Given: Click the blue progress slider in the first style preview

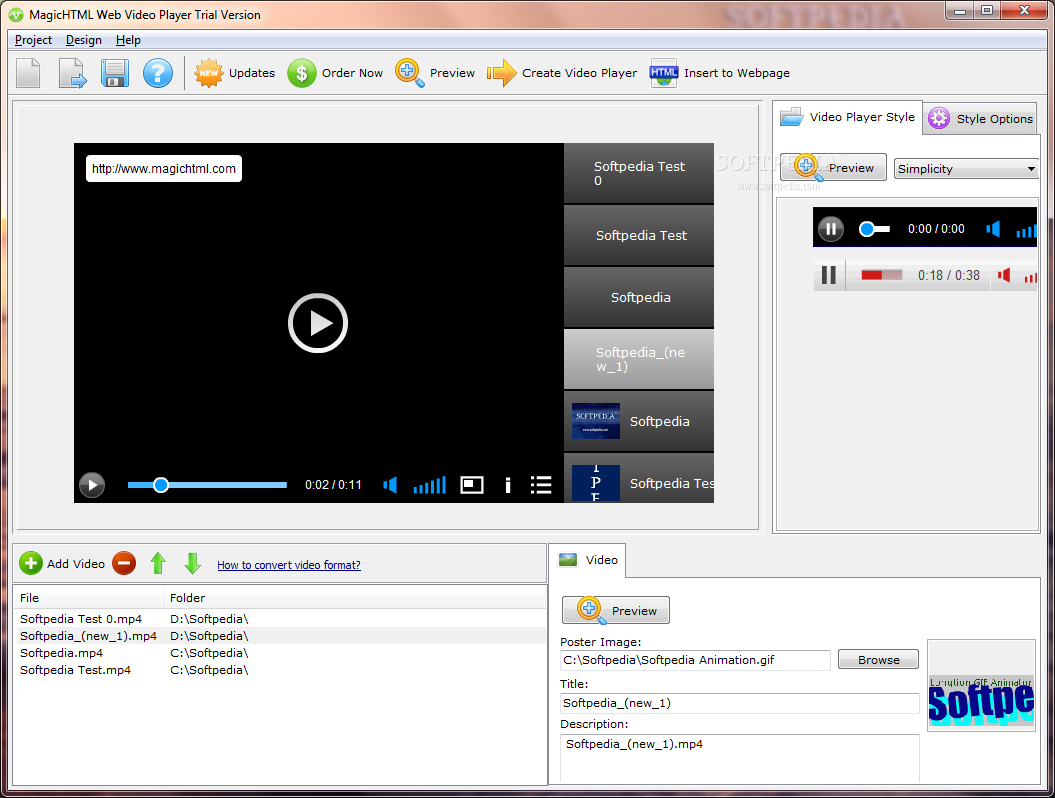Looking at the screenshot, I should 875,229.
